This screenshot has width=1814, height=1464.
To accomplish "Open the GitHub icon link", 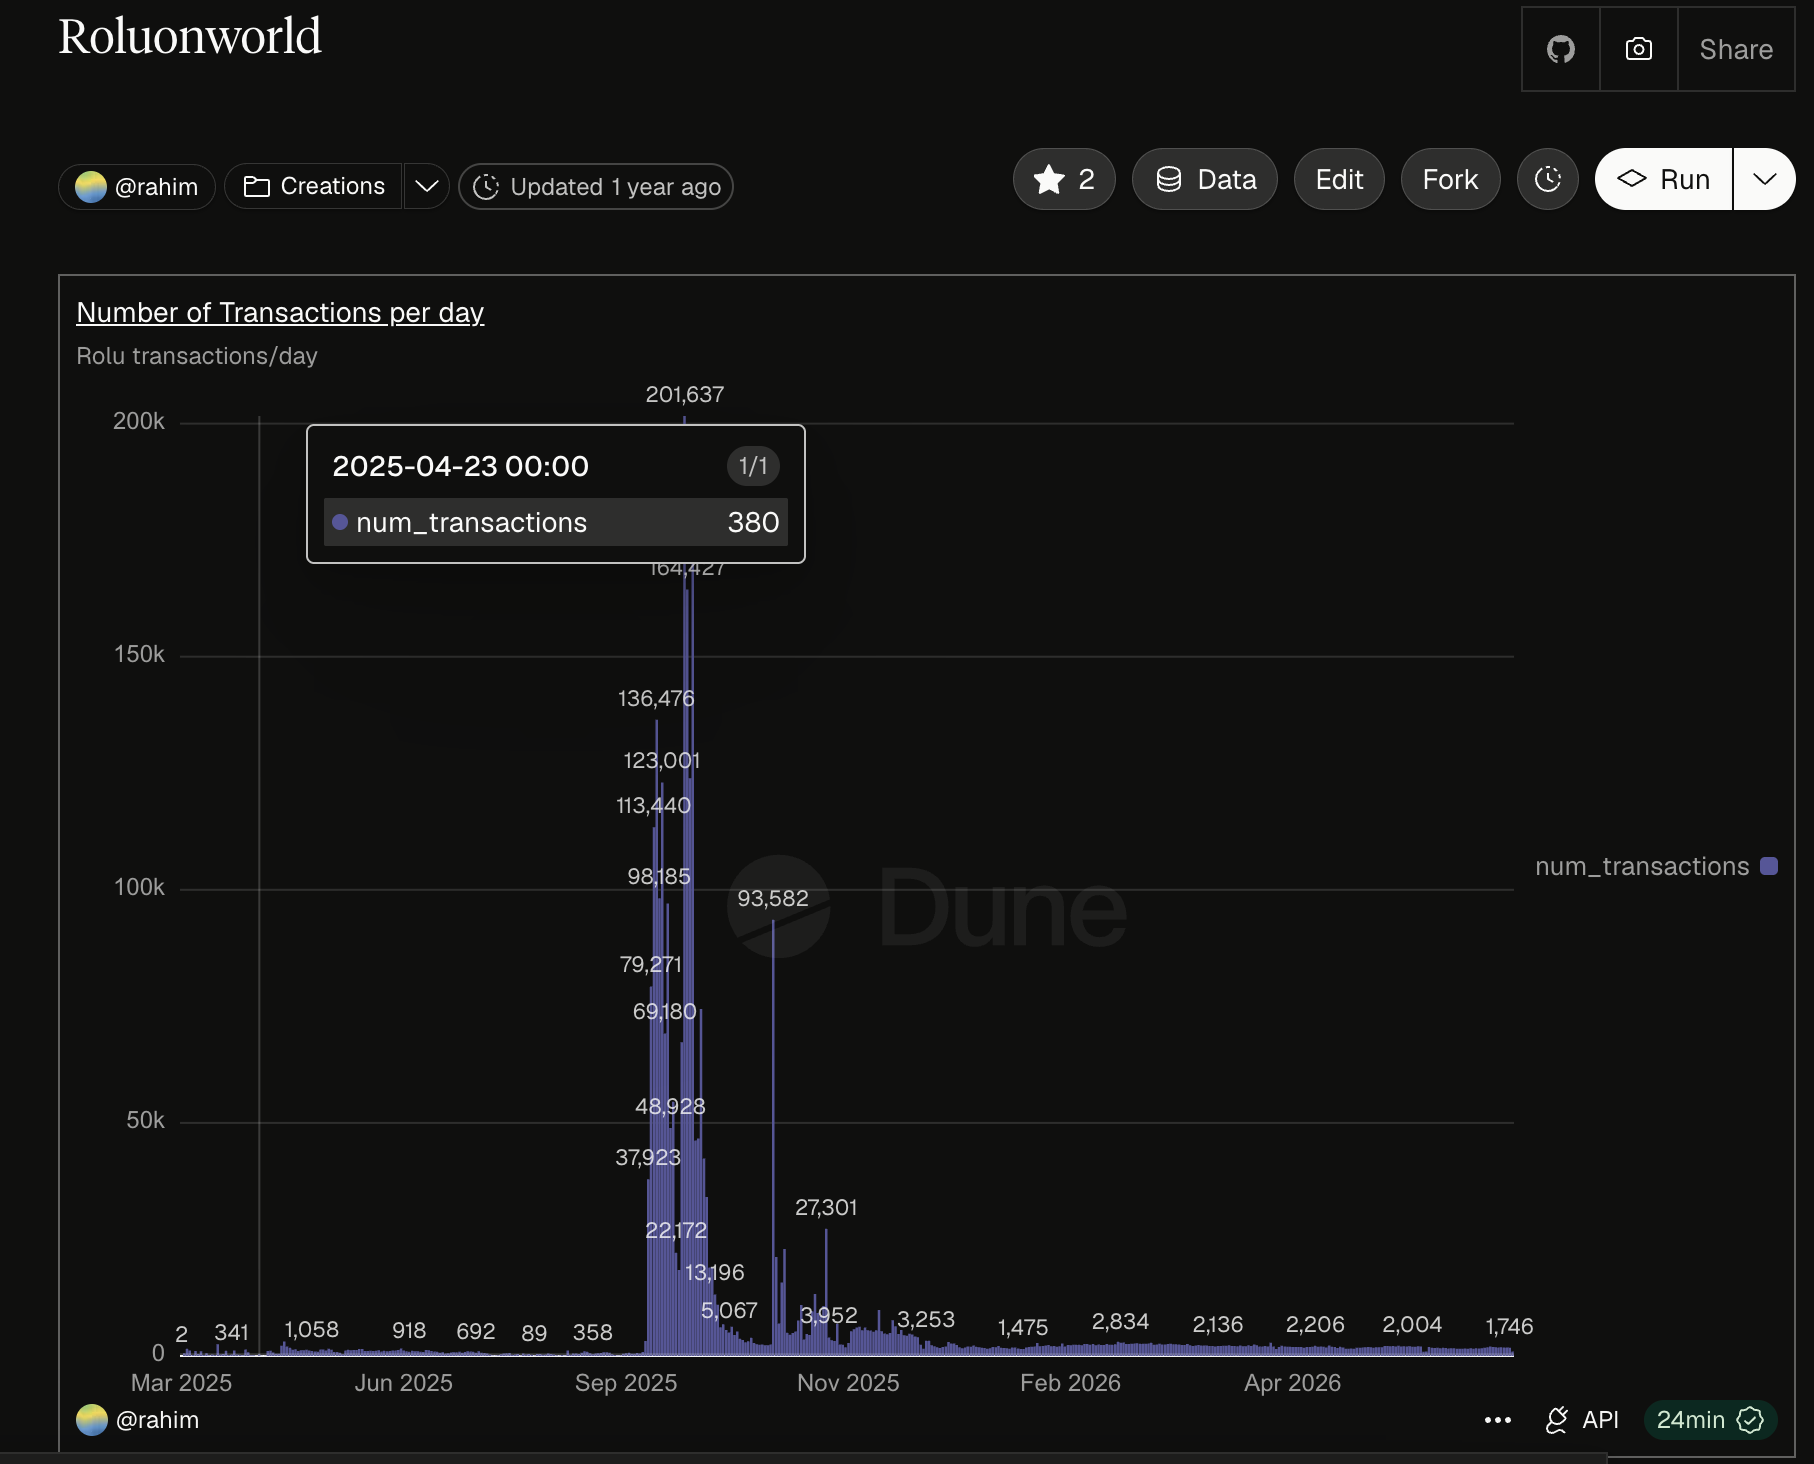I will pyautogui.click(x=1560, y=49).
